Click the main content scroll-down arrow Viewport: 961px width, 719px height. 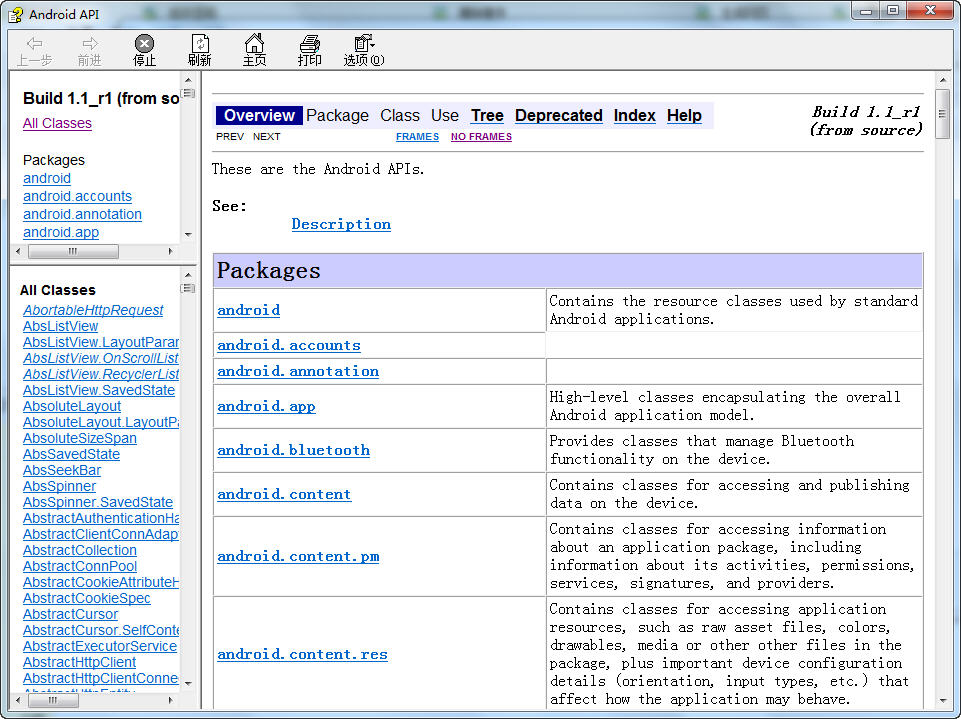[943, 701]
